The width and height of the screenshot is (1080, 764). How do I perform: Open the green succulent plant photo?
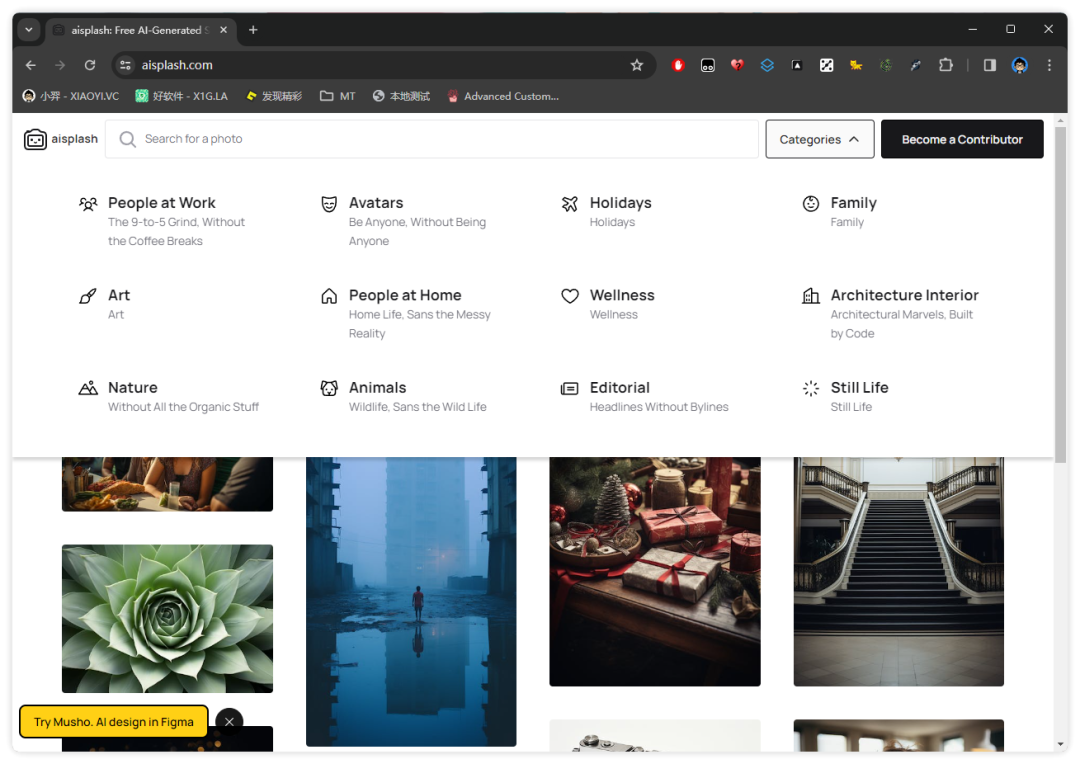pos(167,619)
